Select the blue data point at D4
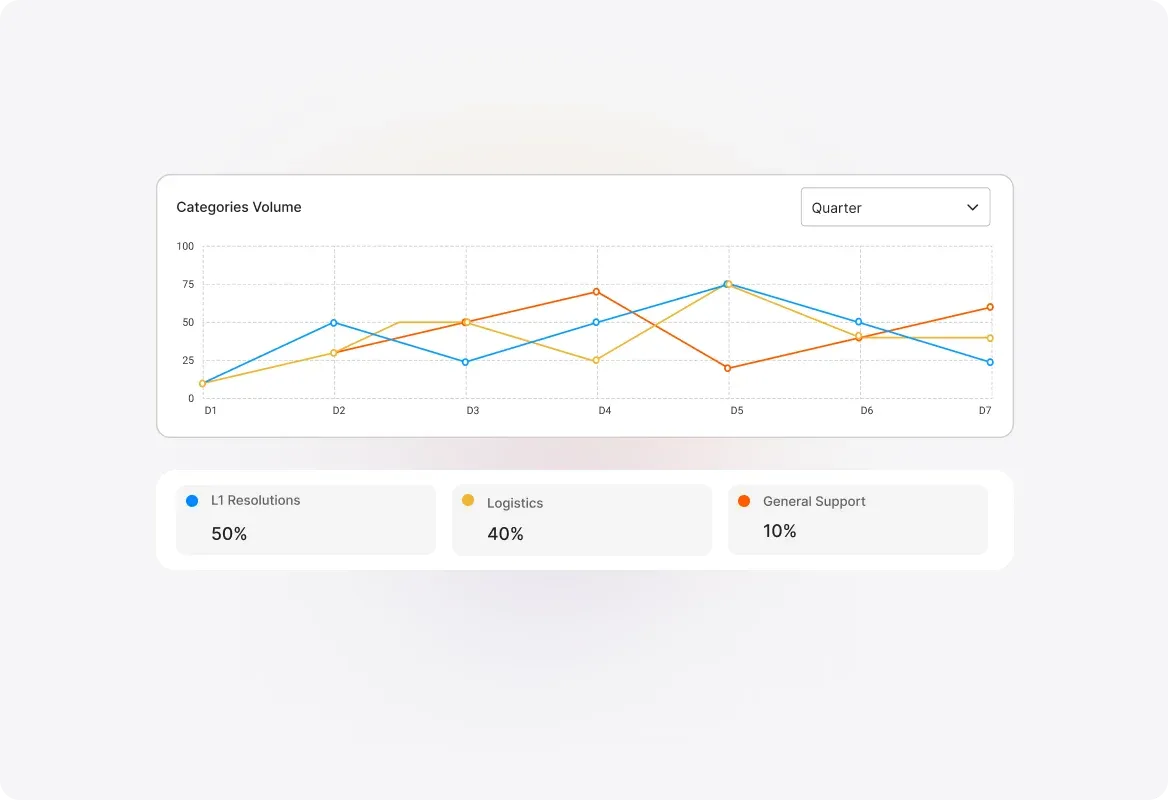 point(596,323)
